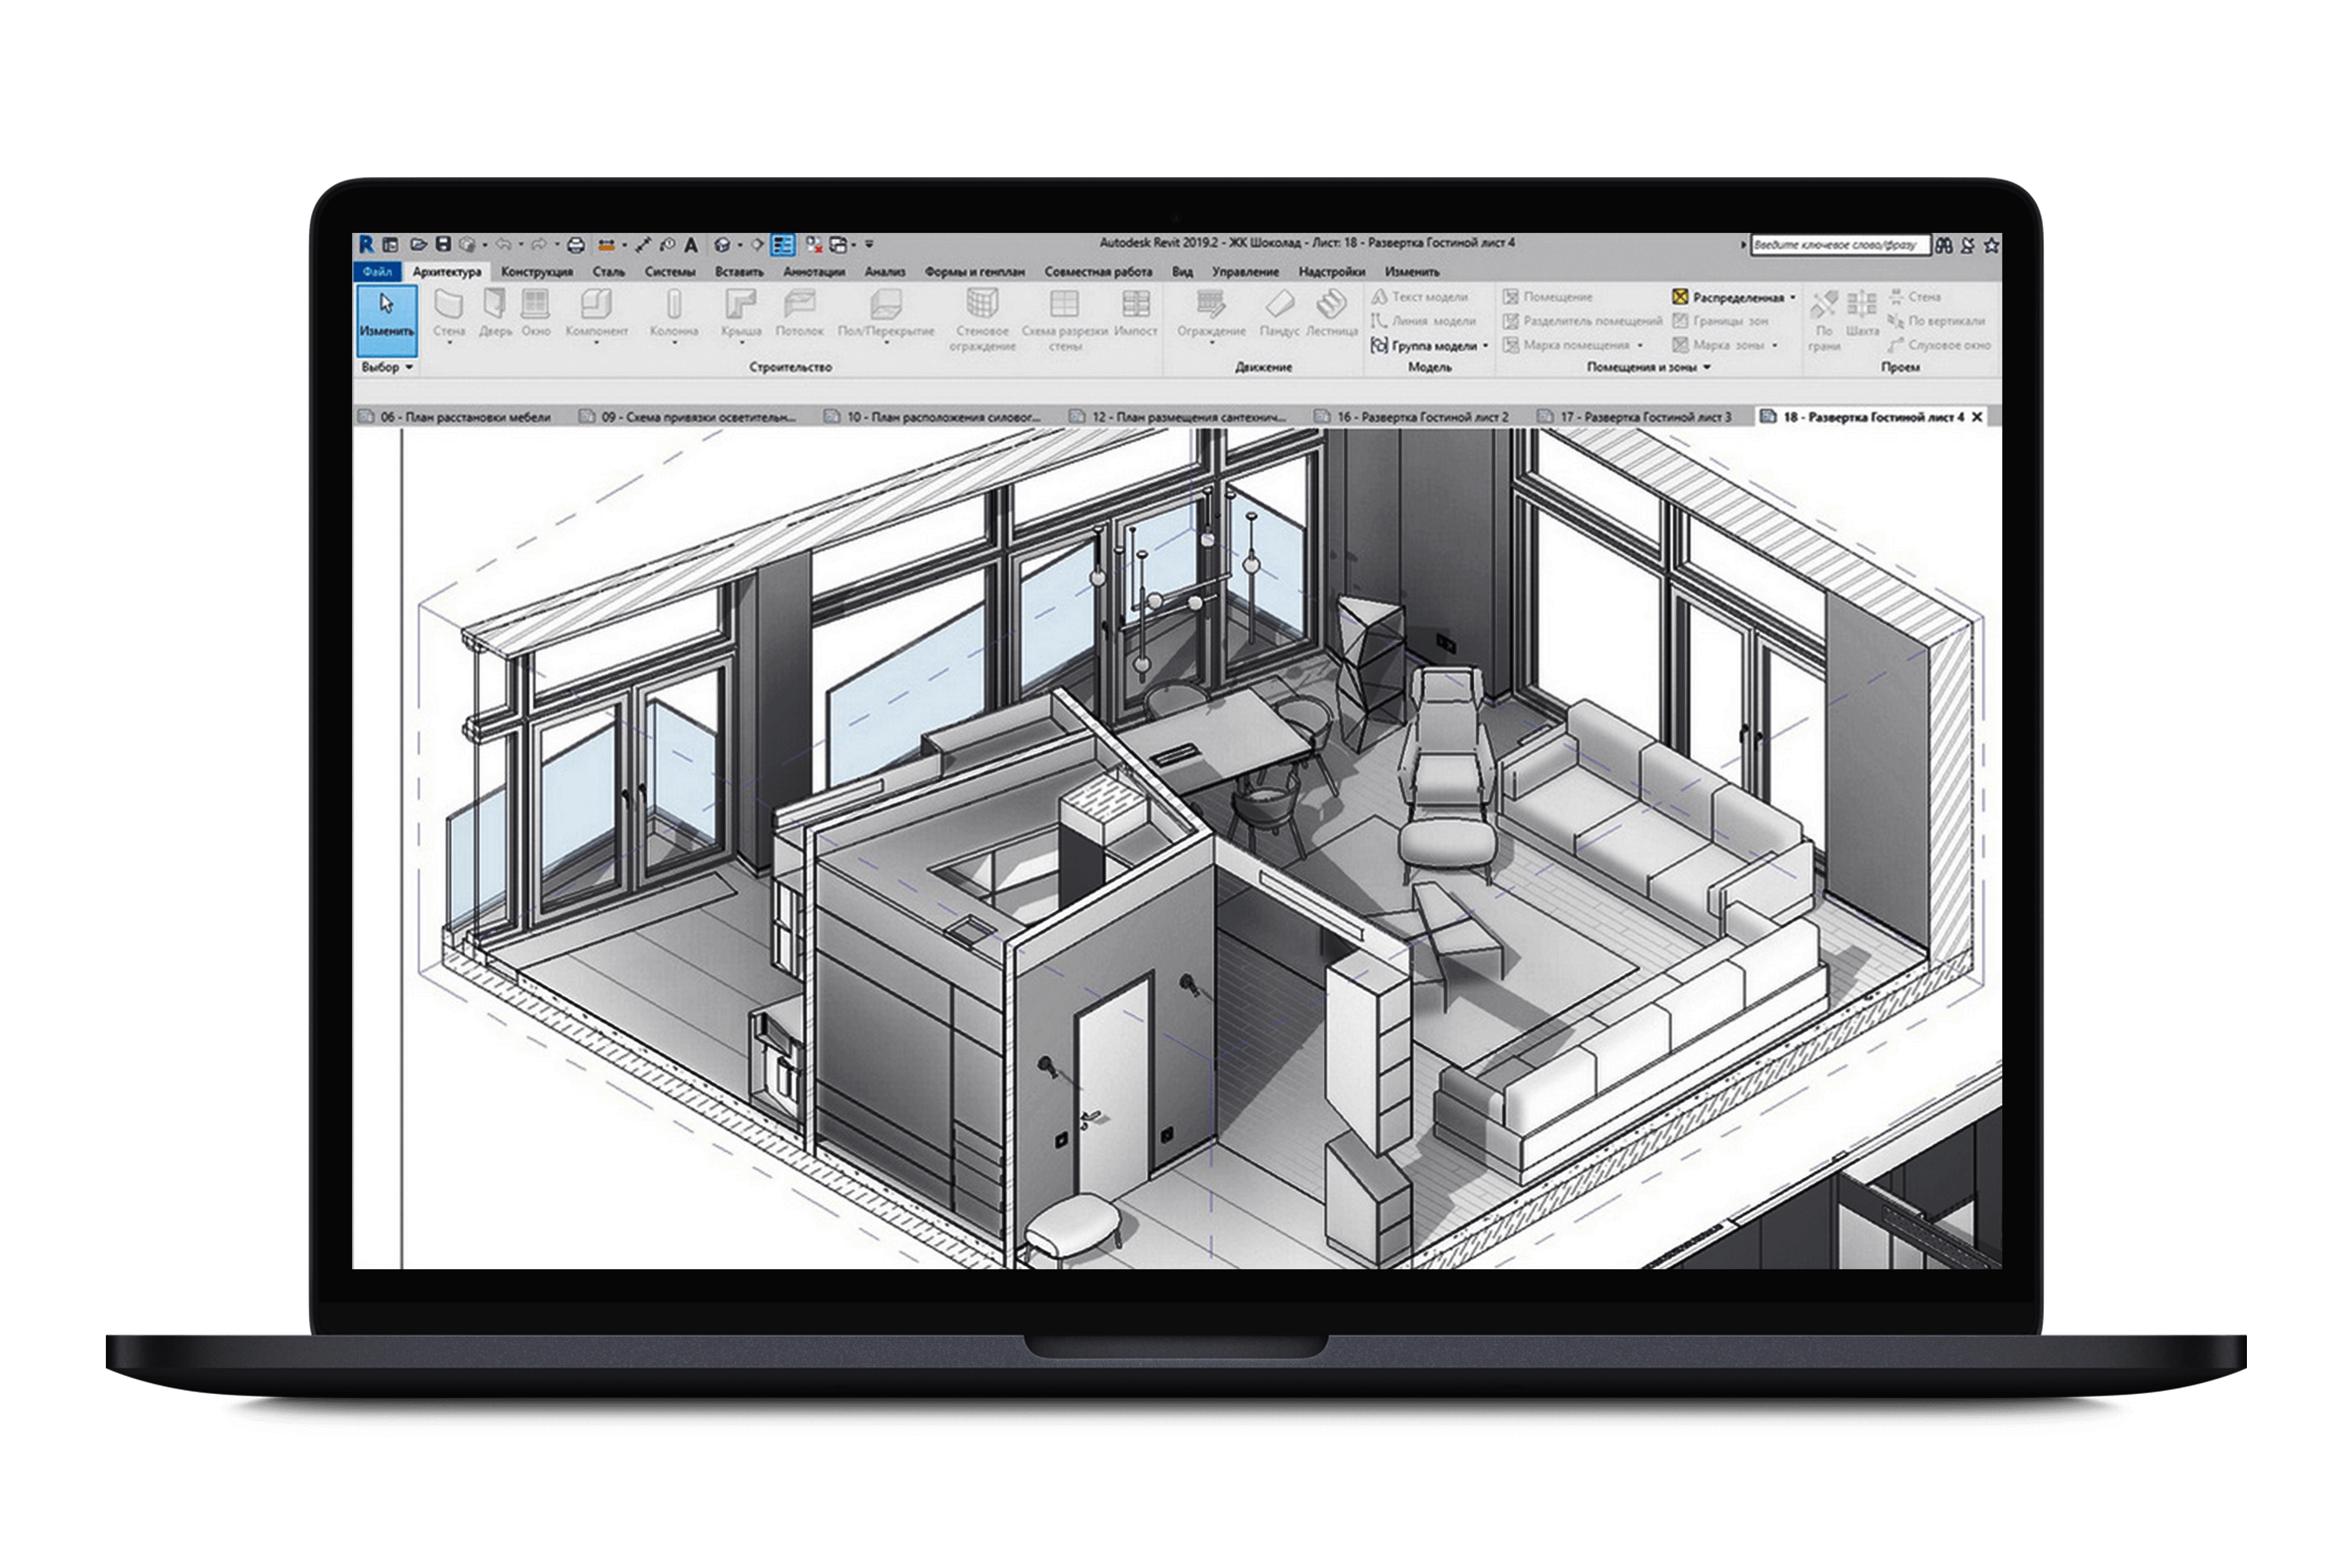Open the Распределенная dropdown

tap(1793, 297)
